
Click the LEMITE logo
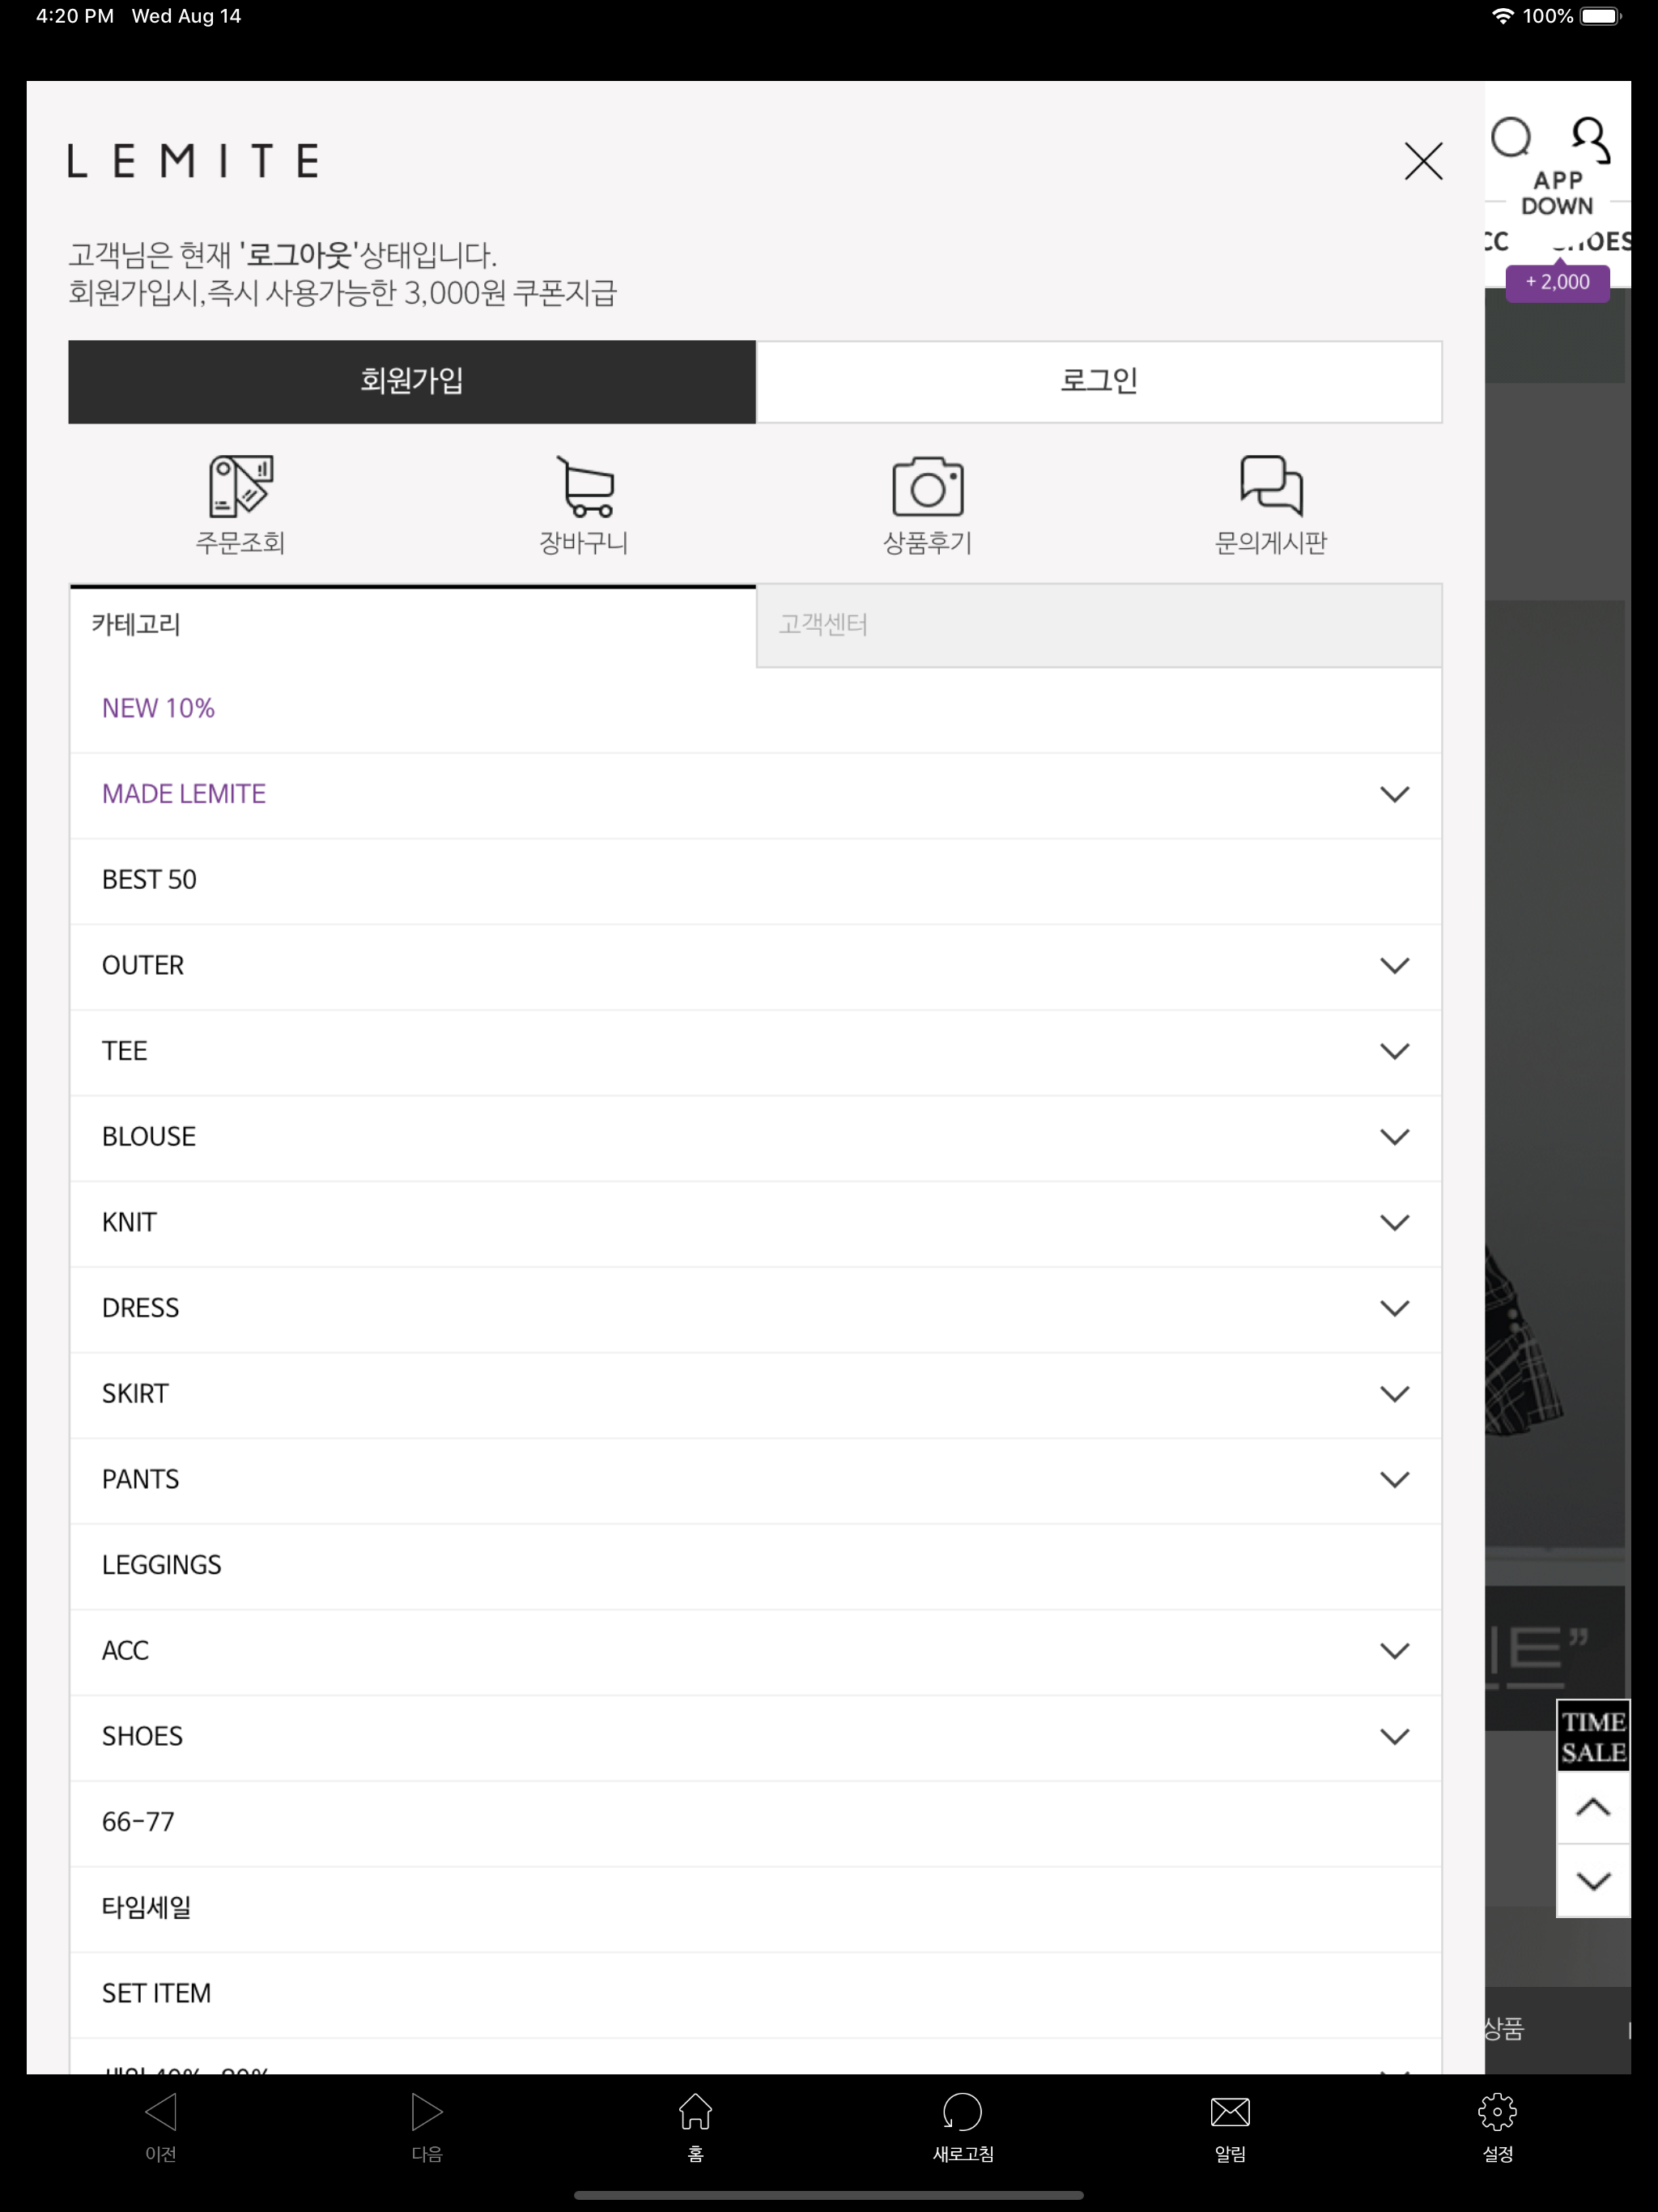pyautogui.click(x=193, y=161)
